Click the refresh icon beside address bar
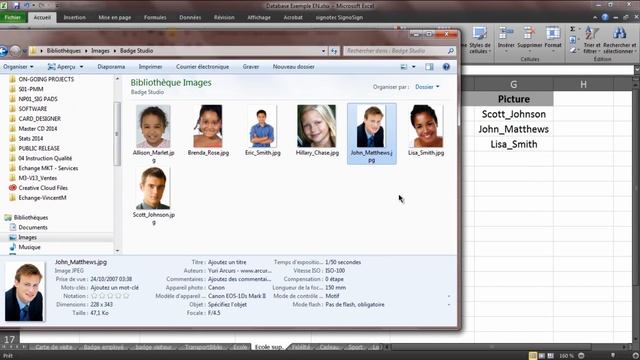 tap(334, 51)
